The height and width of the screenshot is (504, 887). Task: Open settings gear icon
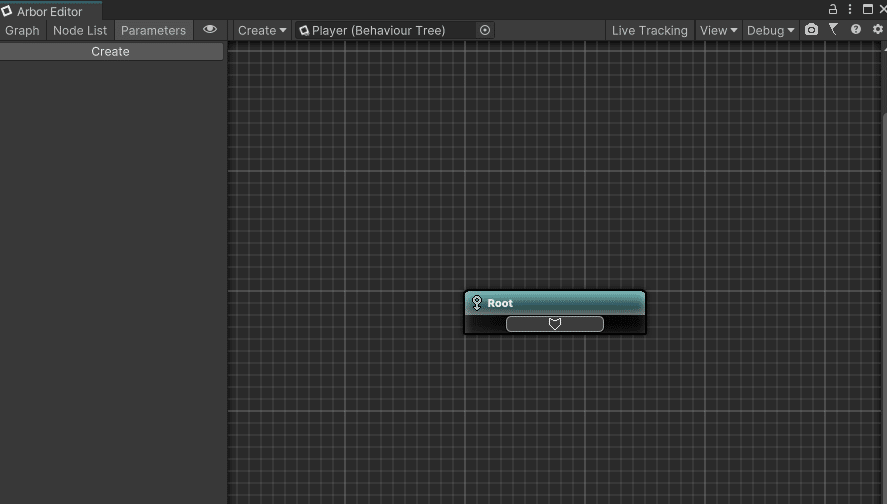(x=877, y=29)
